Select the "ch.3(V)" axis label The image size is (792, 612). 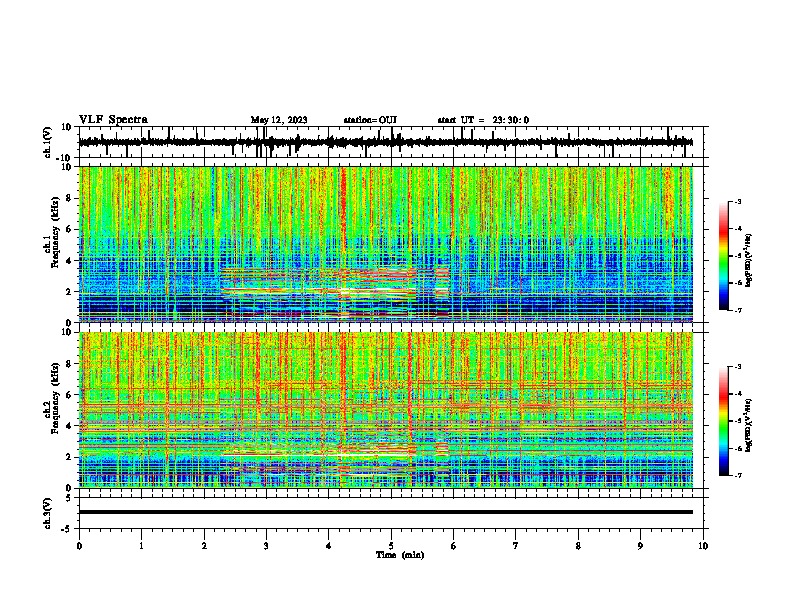point(48,514)
